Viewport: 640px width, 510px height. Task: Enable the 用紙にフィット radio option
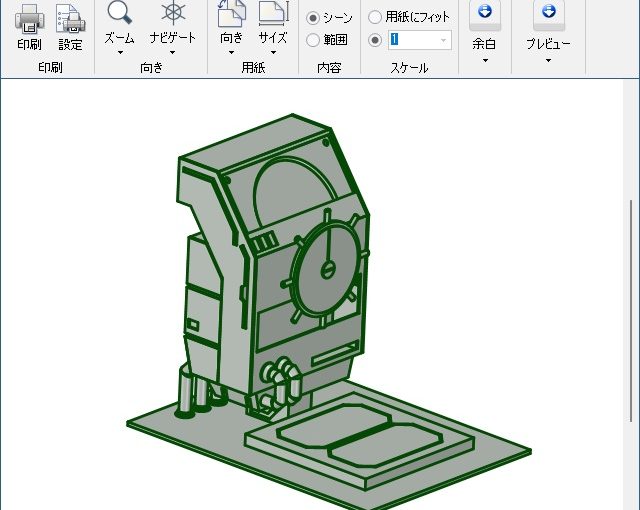375,18
